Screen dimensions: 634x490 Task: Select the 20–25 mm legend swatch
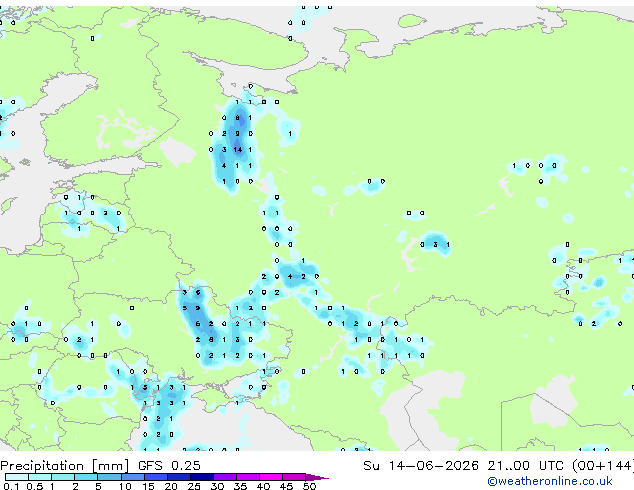[178, 477]
